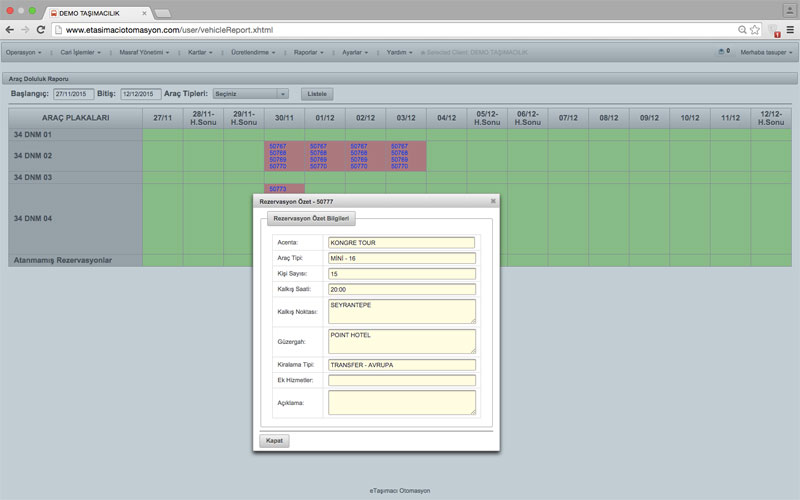Click the Atanmamış Rezervasyonlar row label
800x500 pixels.
click(x=63, y=260)
